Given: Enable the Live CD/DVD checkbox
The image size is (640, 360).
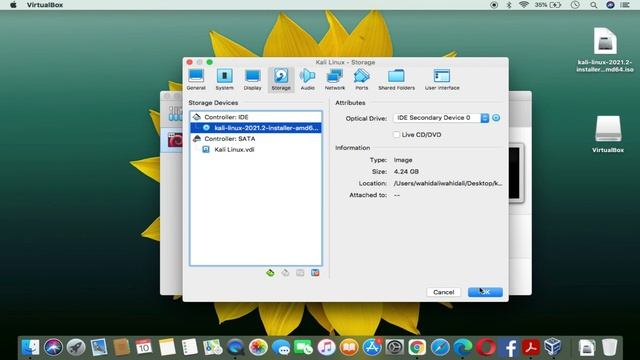Looking at the screenshot, I should (396, 134).
